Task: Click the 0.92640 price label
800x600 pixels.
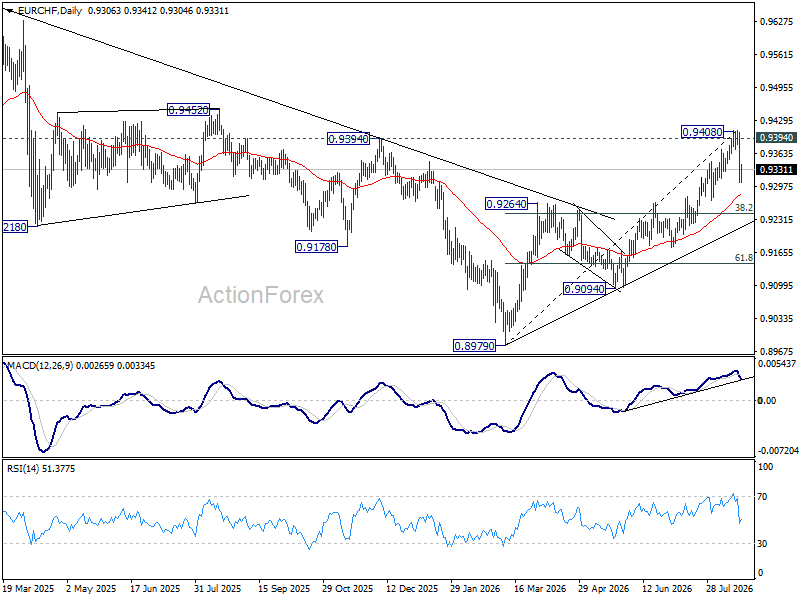Action: [506, 204]
